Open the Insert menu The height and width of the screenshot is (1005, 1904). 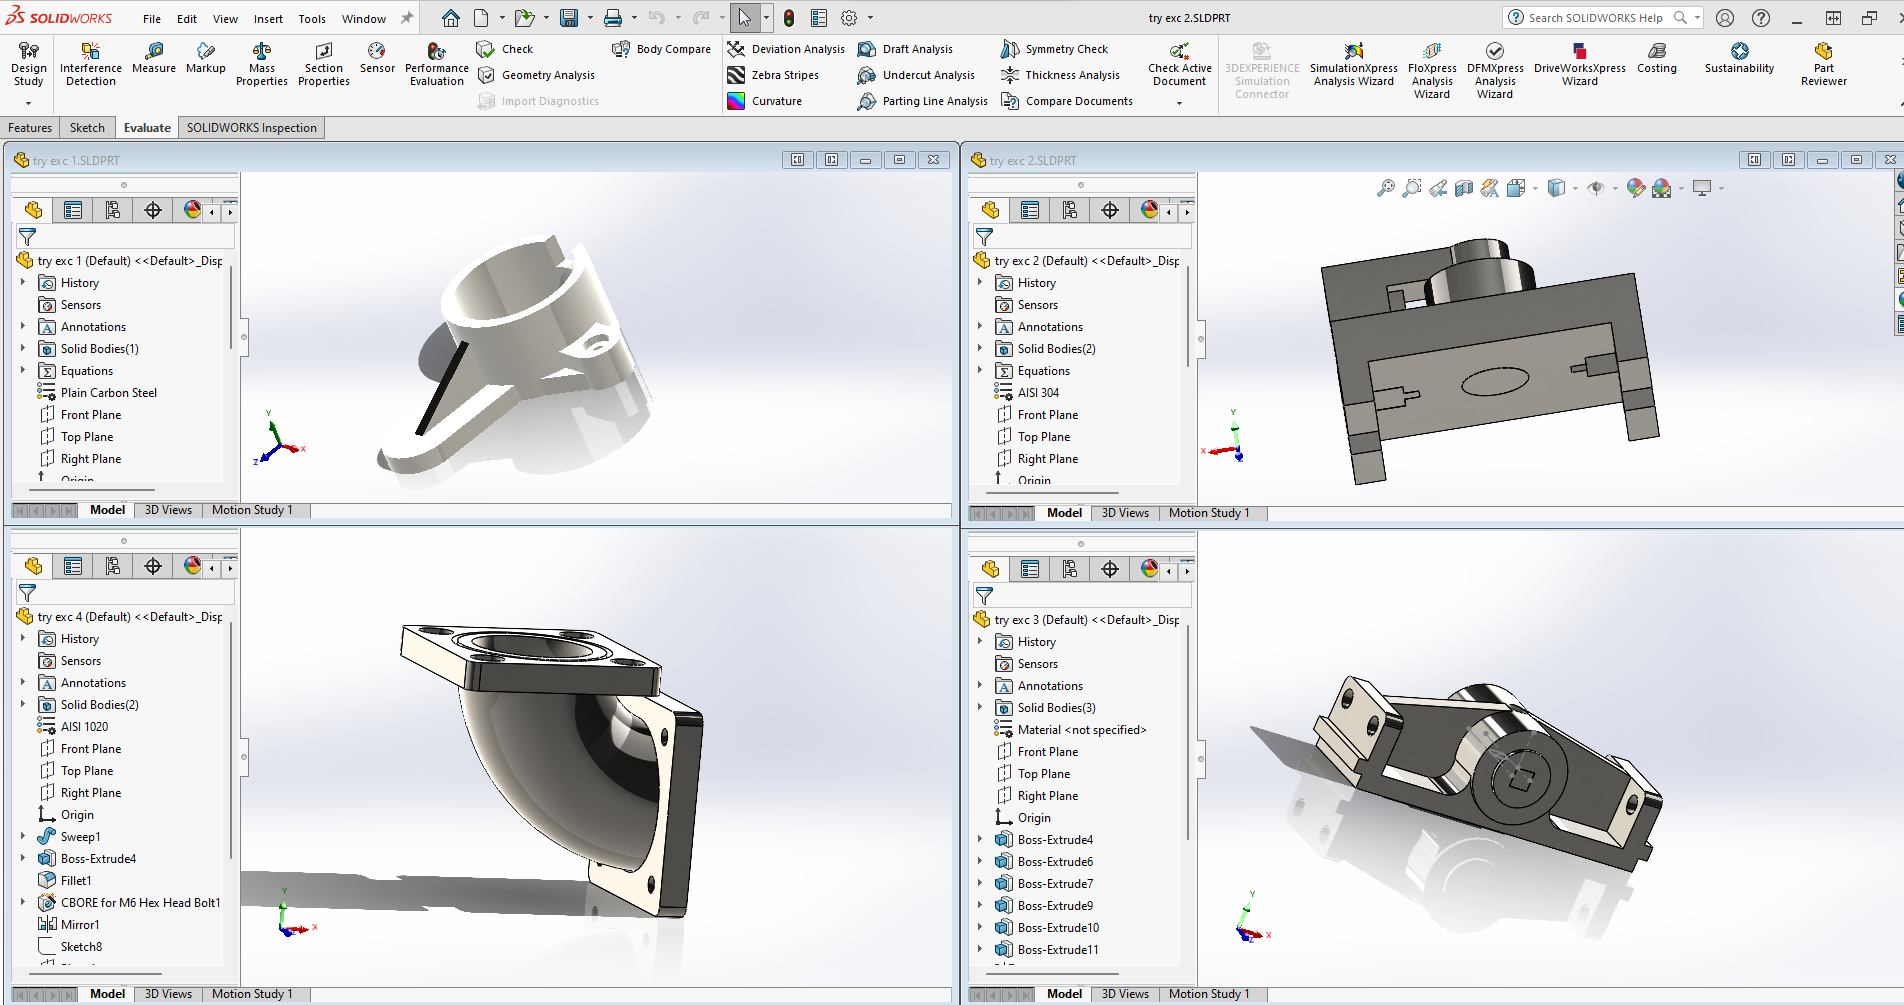coord(268,19)
